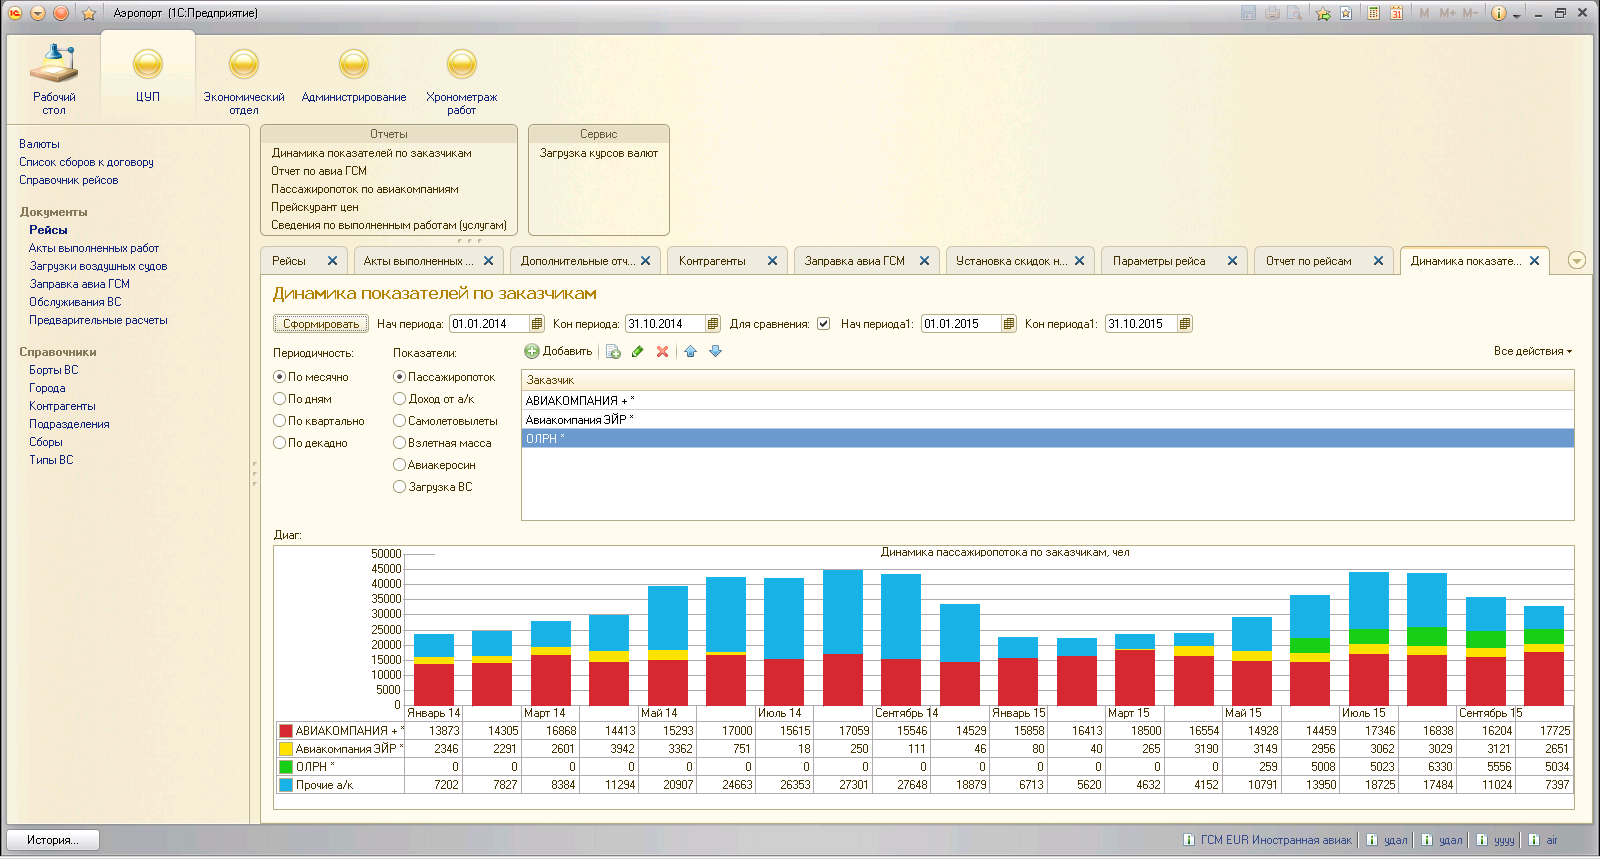Close the Контрагенты tab
The image size is (1600, 859).
pos(772,261)
